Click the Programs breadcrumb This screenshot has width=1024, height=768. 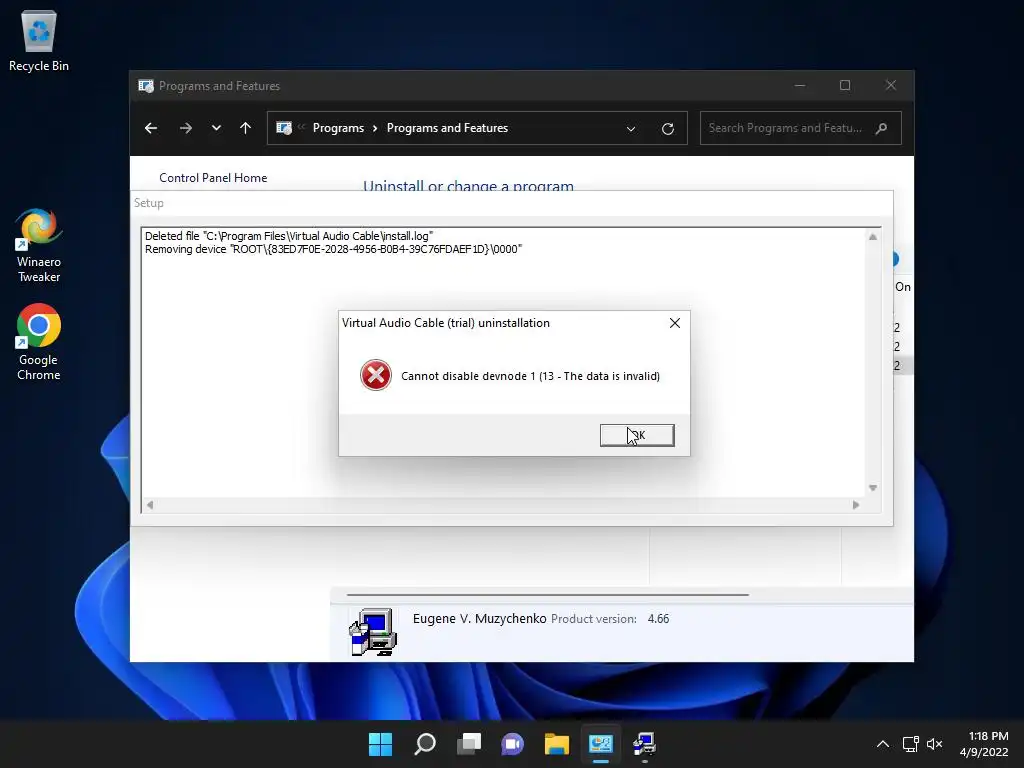(x=338, y=128)
